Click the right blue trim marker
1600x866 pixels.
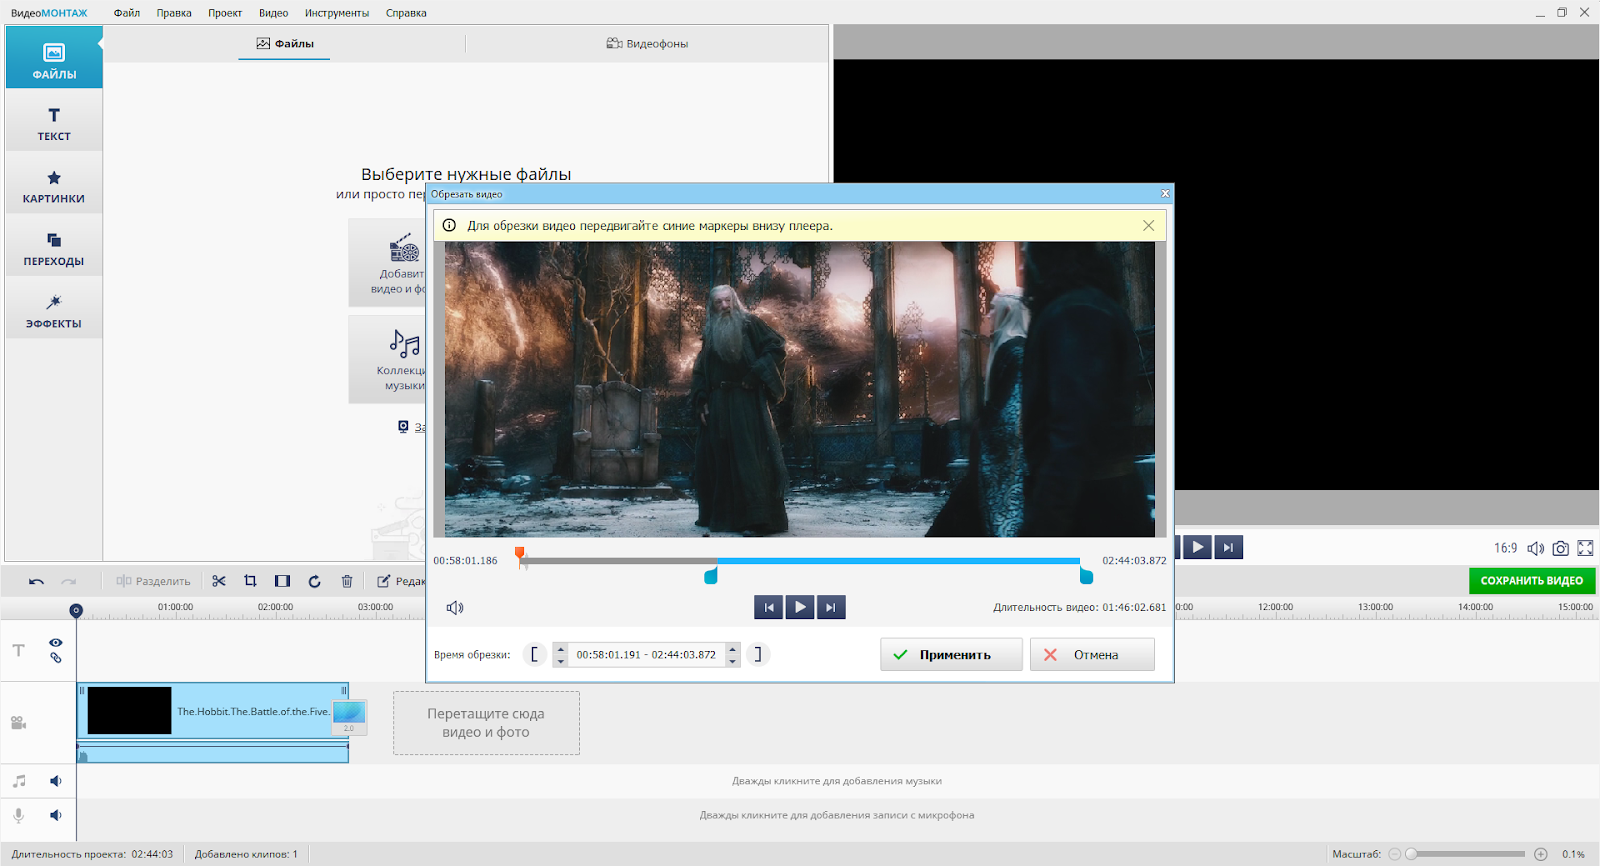pos(1086,576)
